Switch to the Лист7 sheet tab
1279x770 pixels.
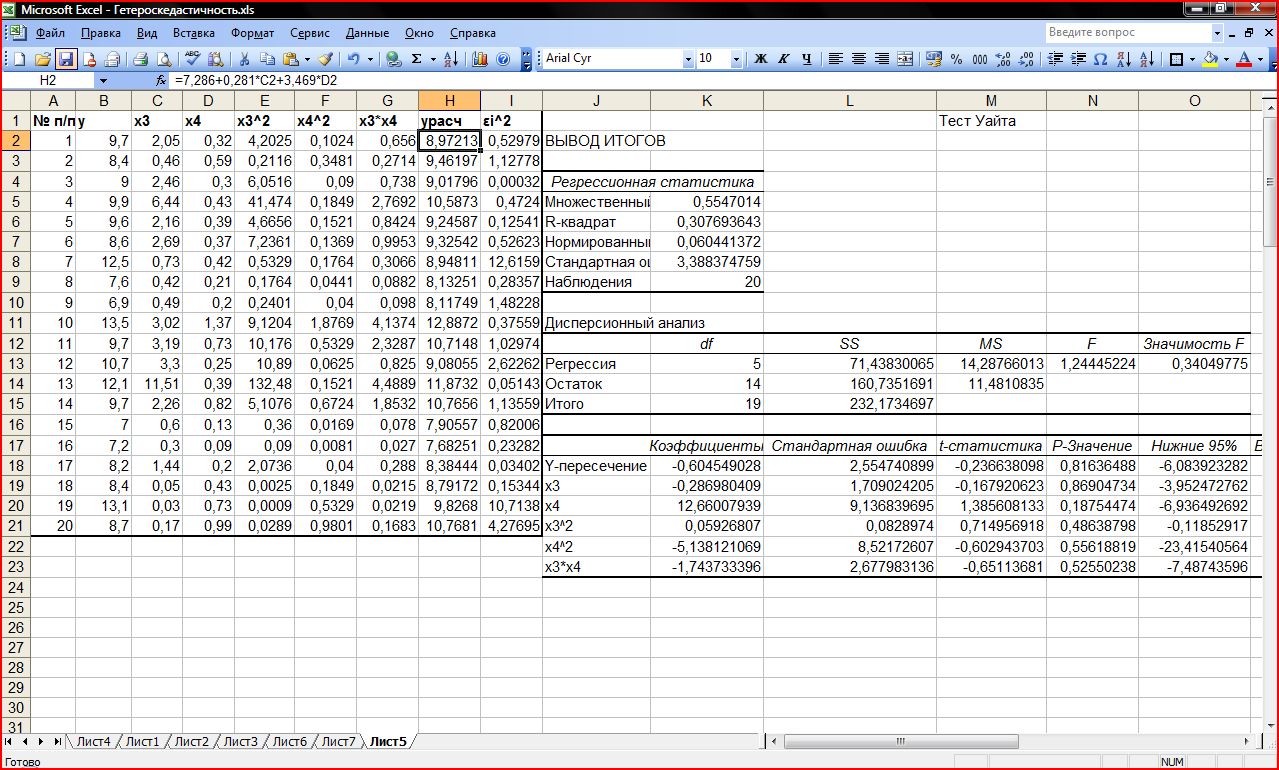(338, 741)
